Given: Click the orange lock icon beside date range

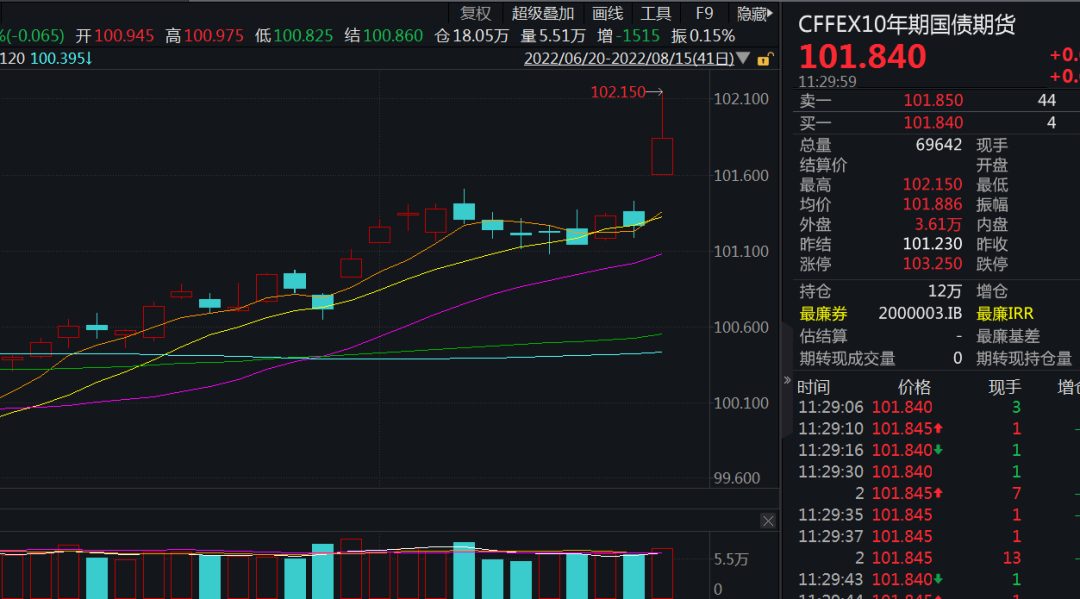Looking at the screenshot, I should tap(765, 59).
